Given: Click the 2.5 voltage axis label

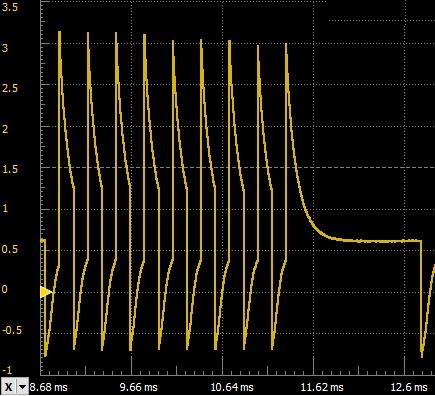Looking at the screenshot, I should coord(10,88).
